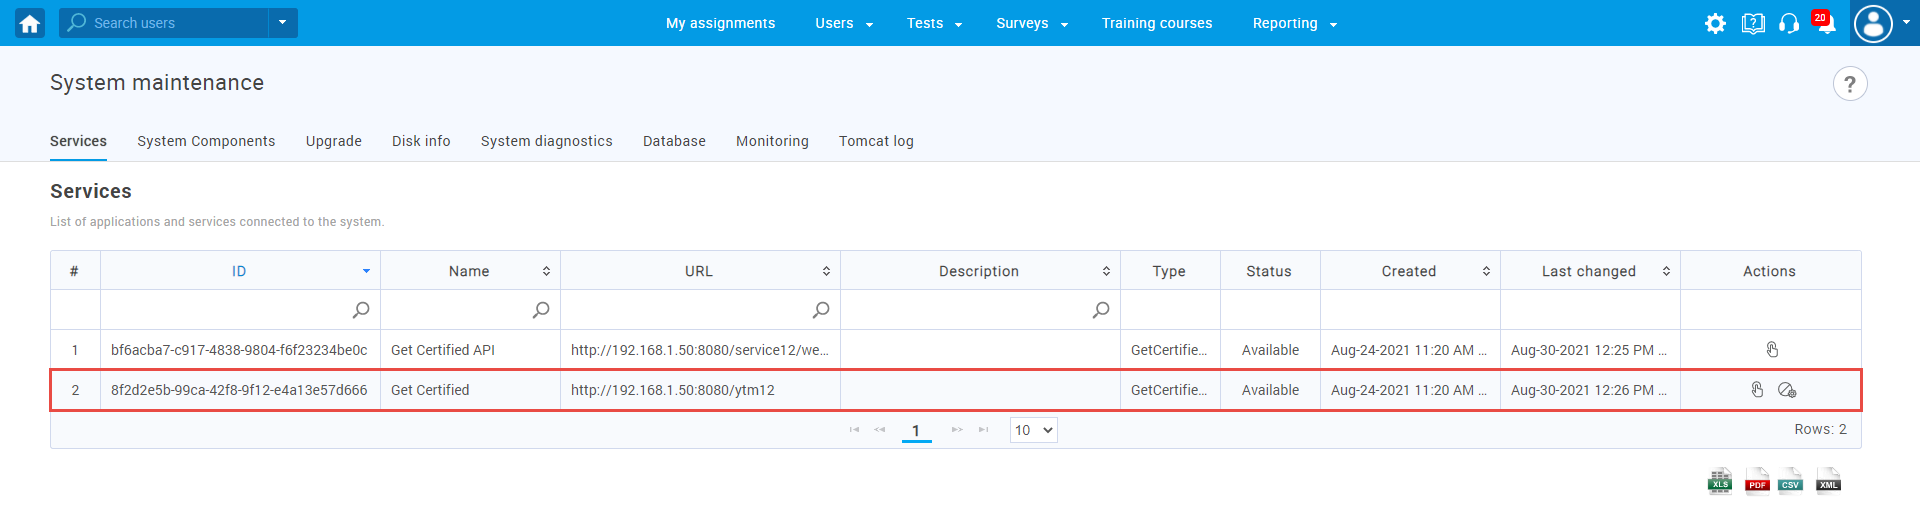The width and height of the screenshot is (1920, 521).
Task: Click the URL filter input field
Action: pos(700,310)
